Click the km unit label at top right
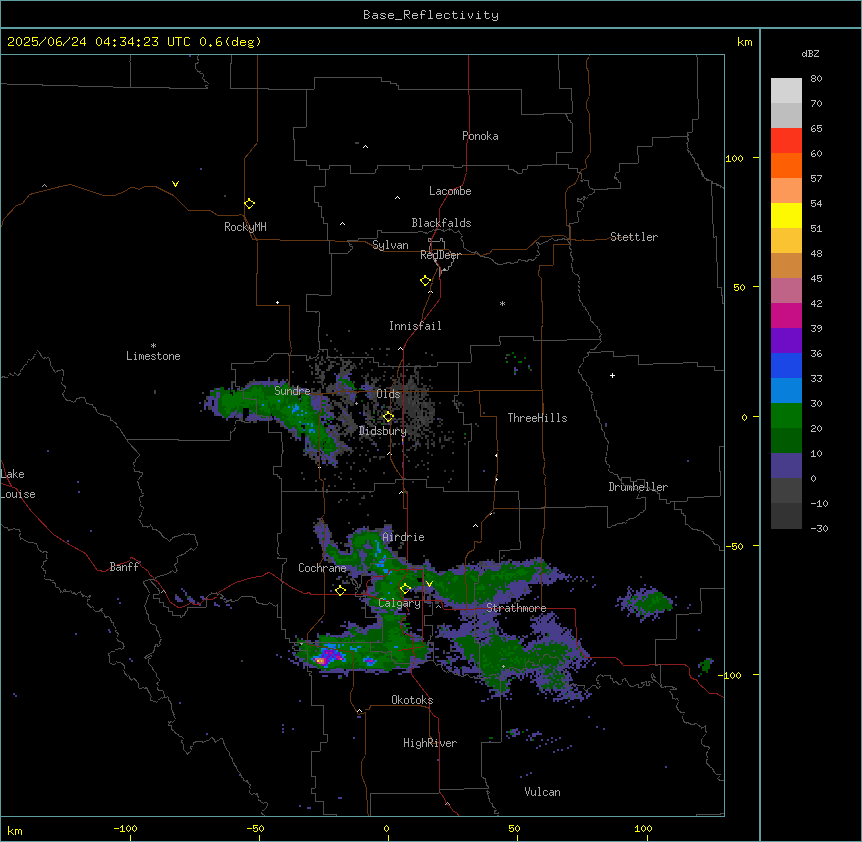 [744, 42]
